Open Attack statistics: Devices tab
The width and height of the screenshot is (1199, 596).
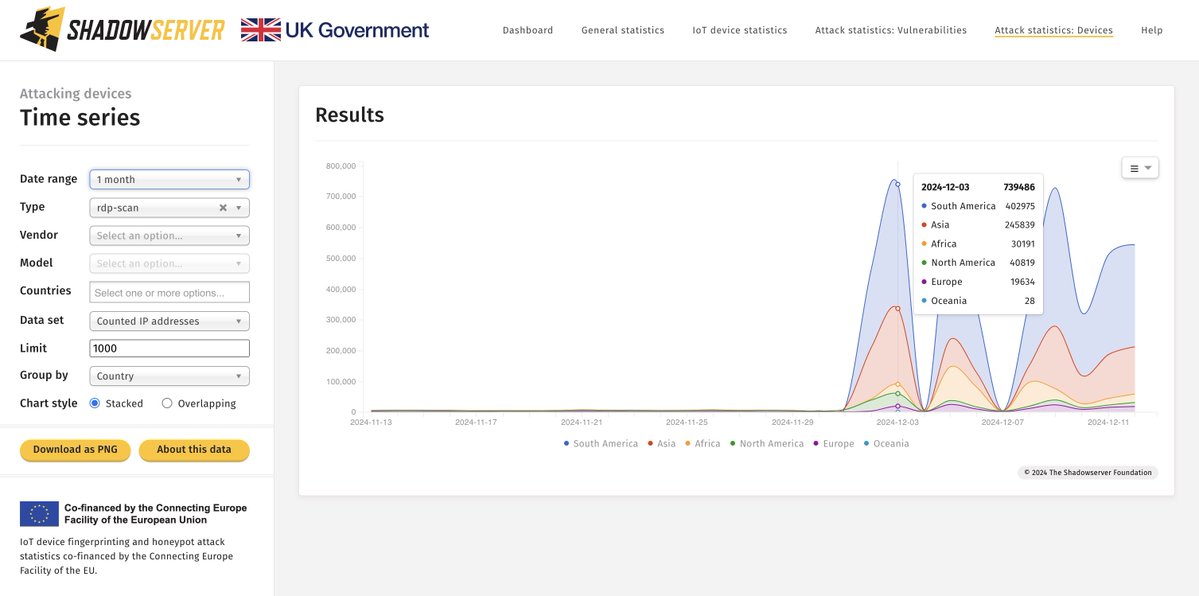pyautogui.click(x=1054, y=31)
